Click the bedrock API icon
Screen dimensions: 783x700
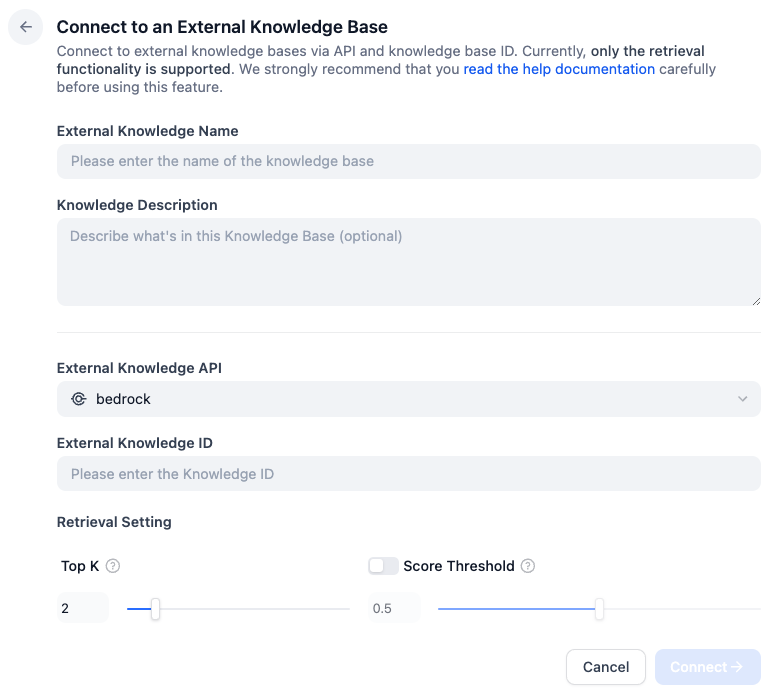point(79,399)
